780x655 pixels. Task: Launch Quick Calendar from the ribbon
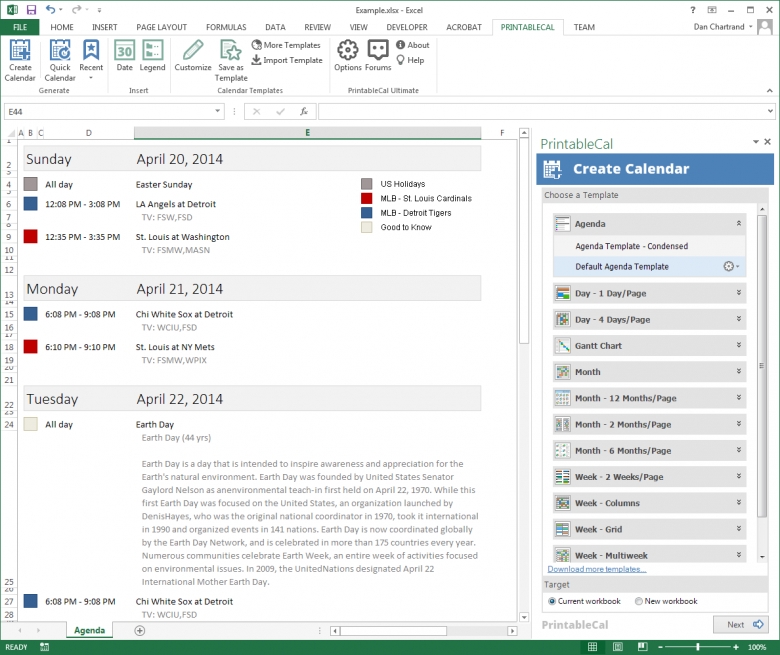(x=60, y=60)
